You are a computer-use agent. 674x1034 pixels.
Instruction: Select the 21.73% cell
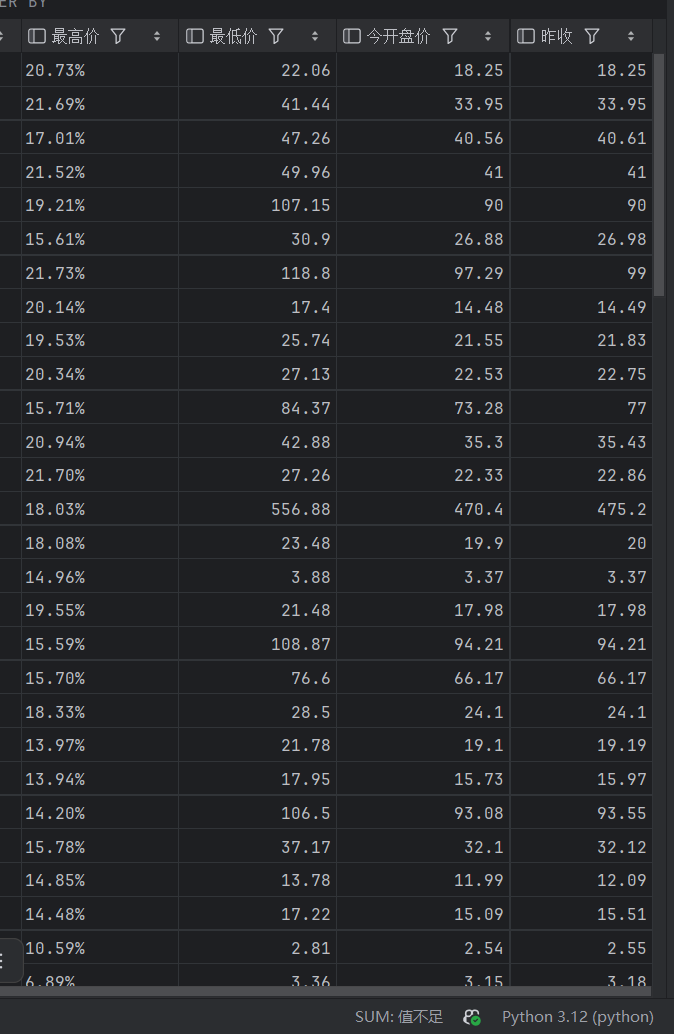(x=55, y=273)
